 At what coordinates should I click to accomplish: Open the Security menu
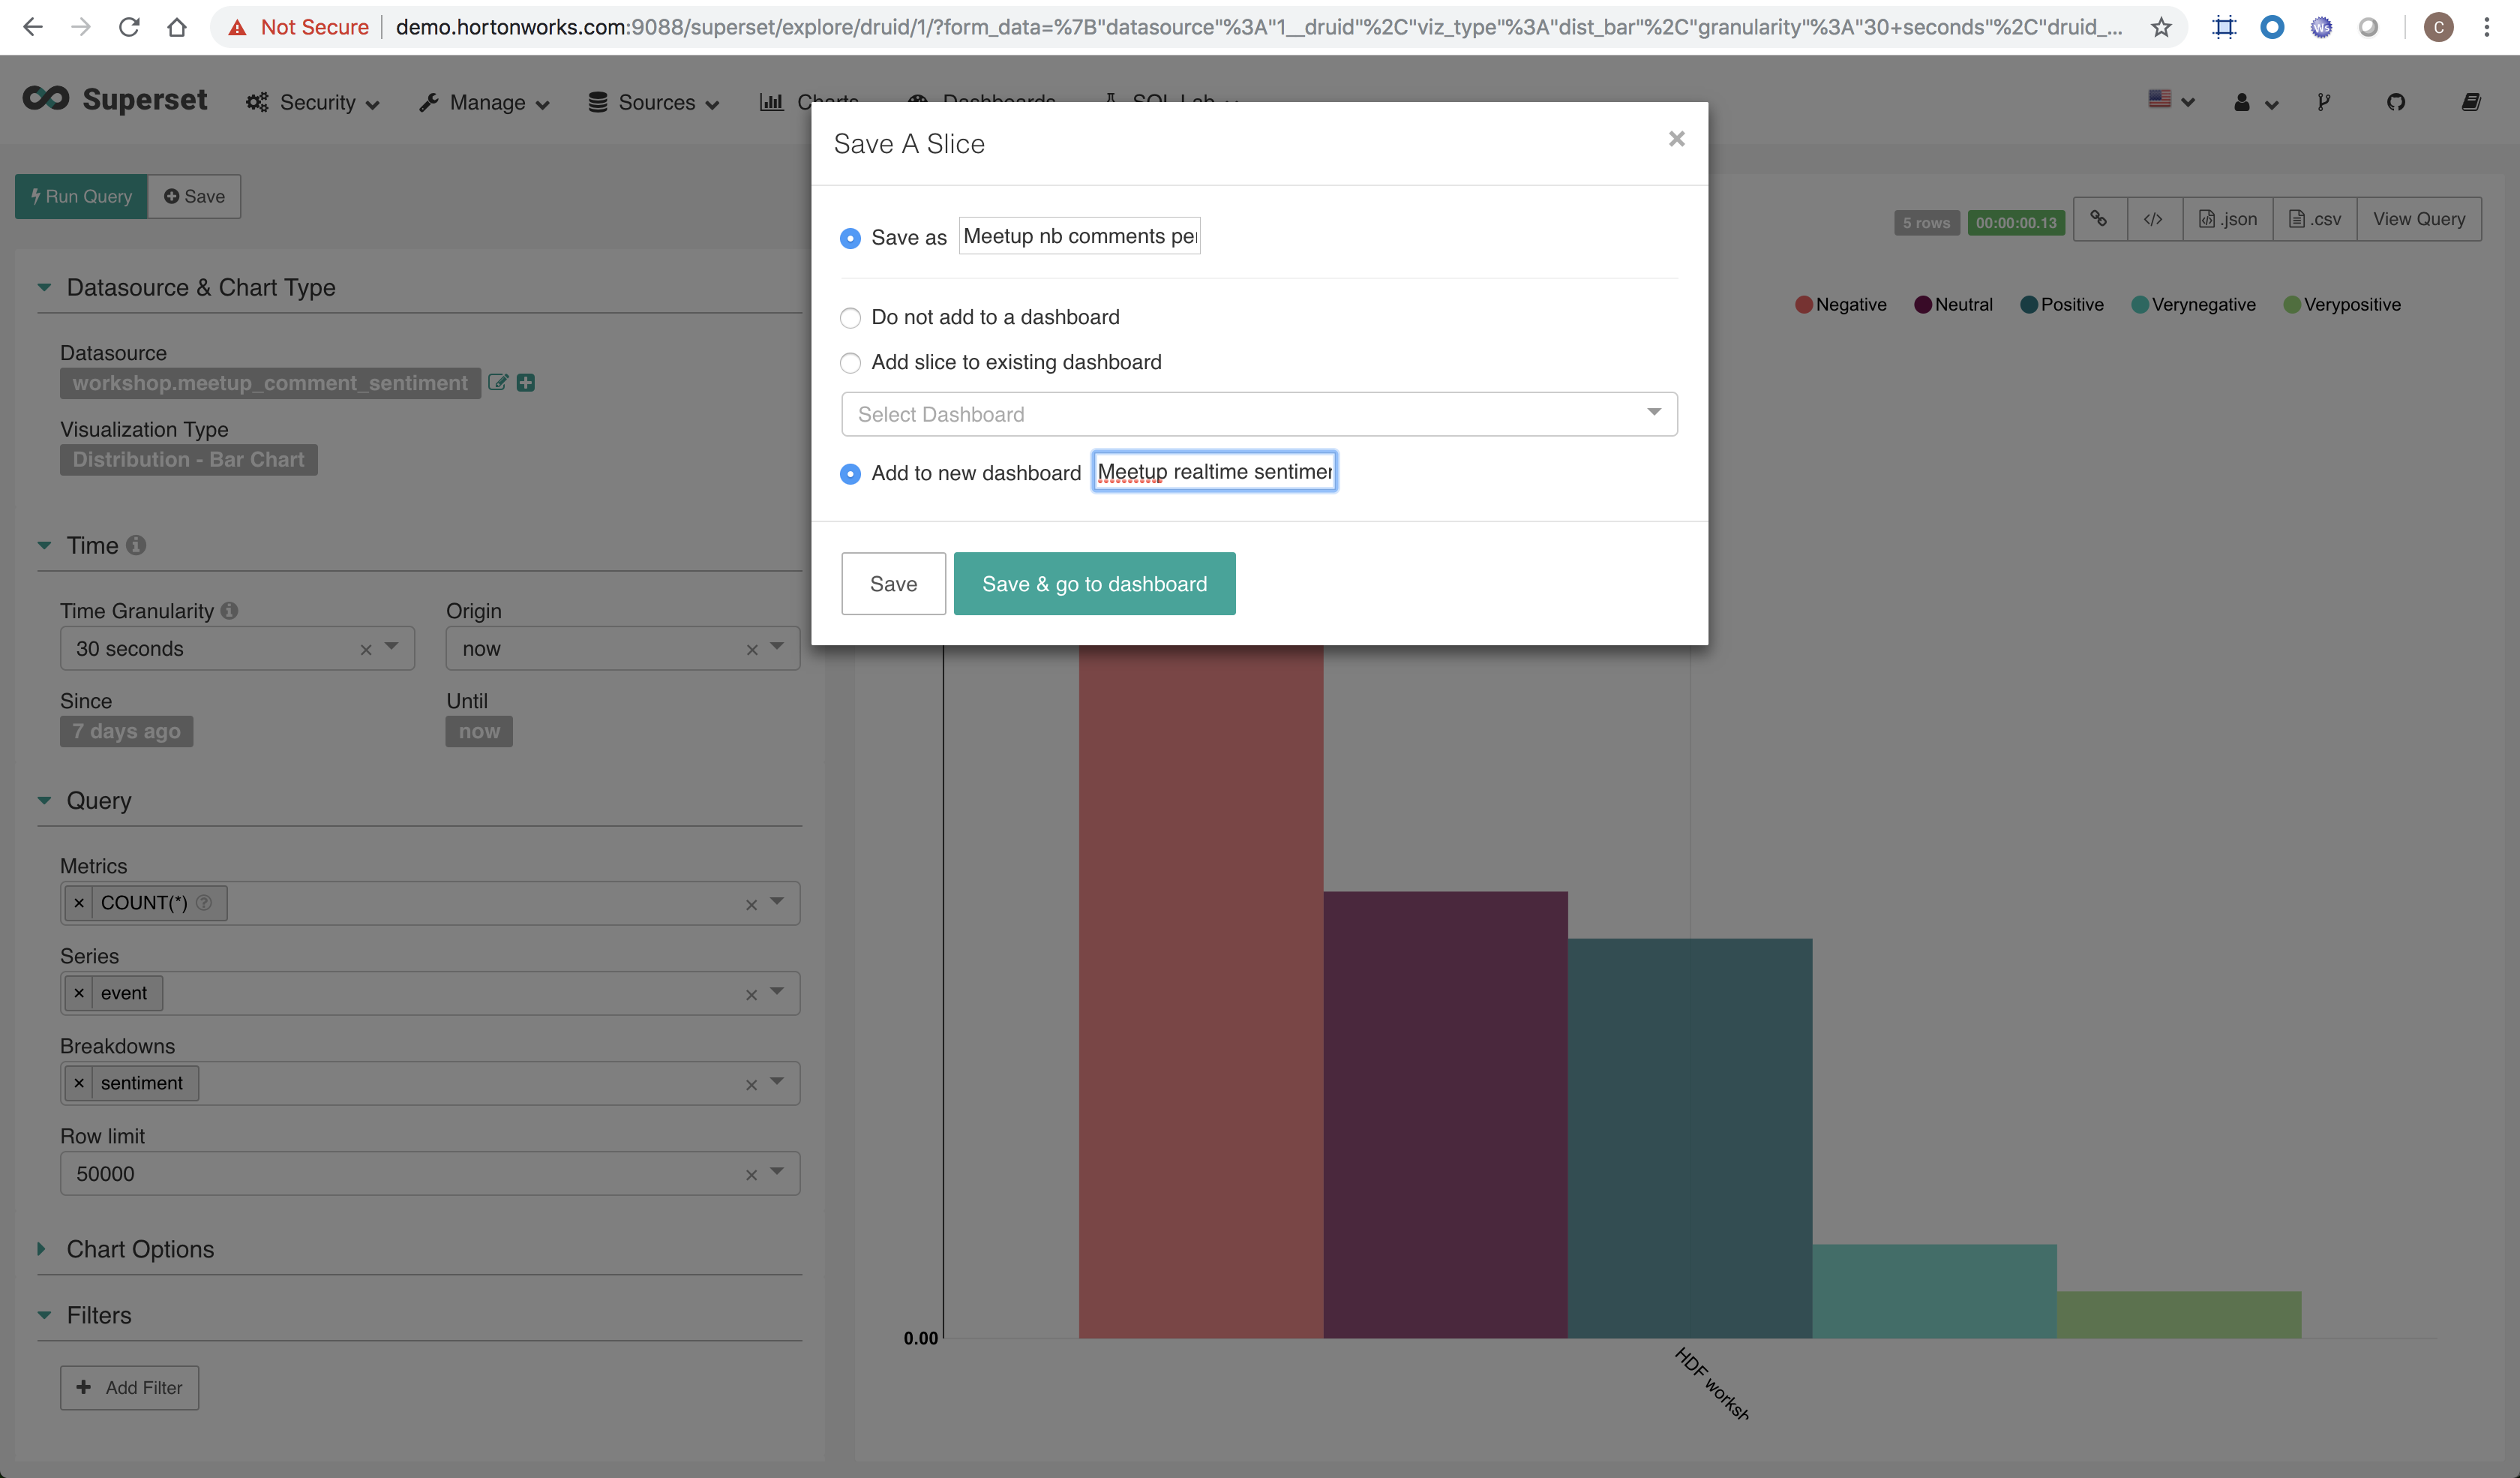(x=315, y=101)
